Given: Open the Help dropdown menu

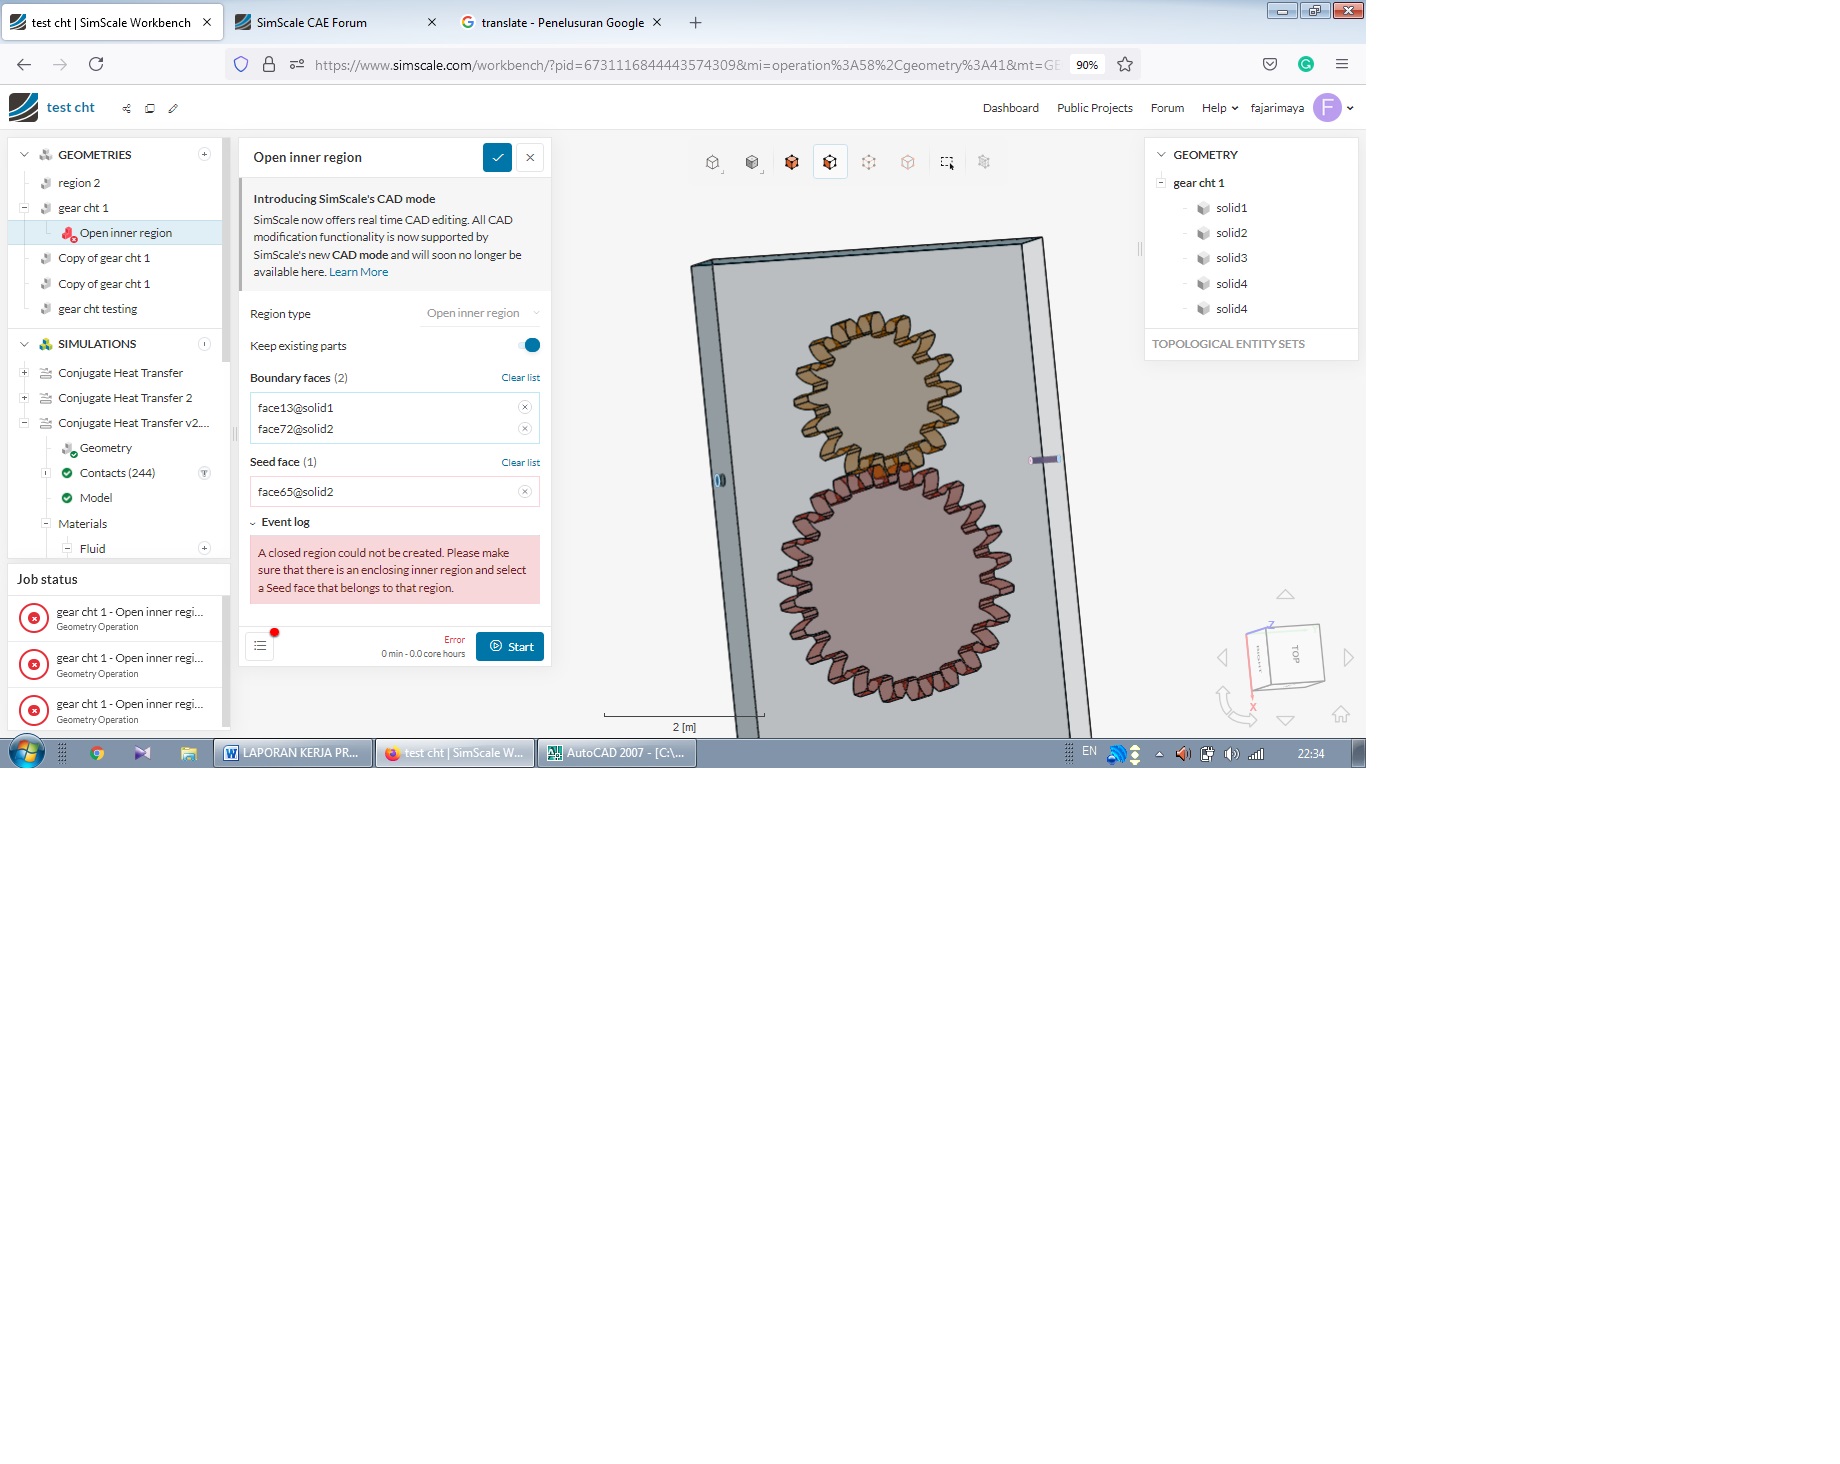Looking at the screenshot, I should (x=1220, y=108).
